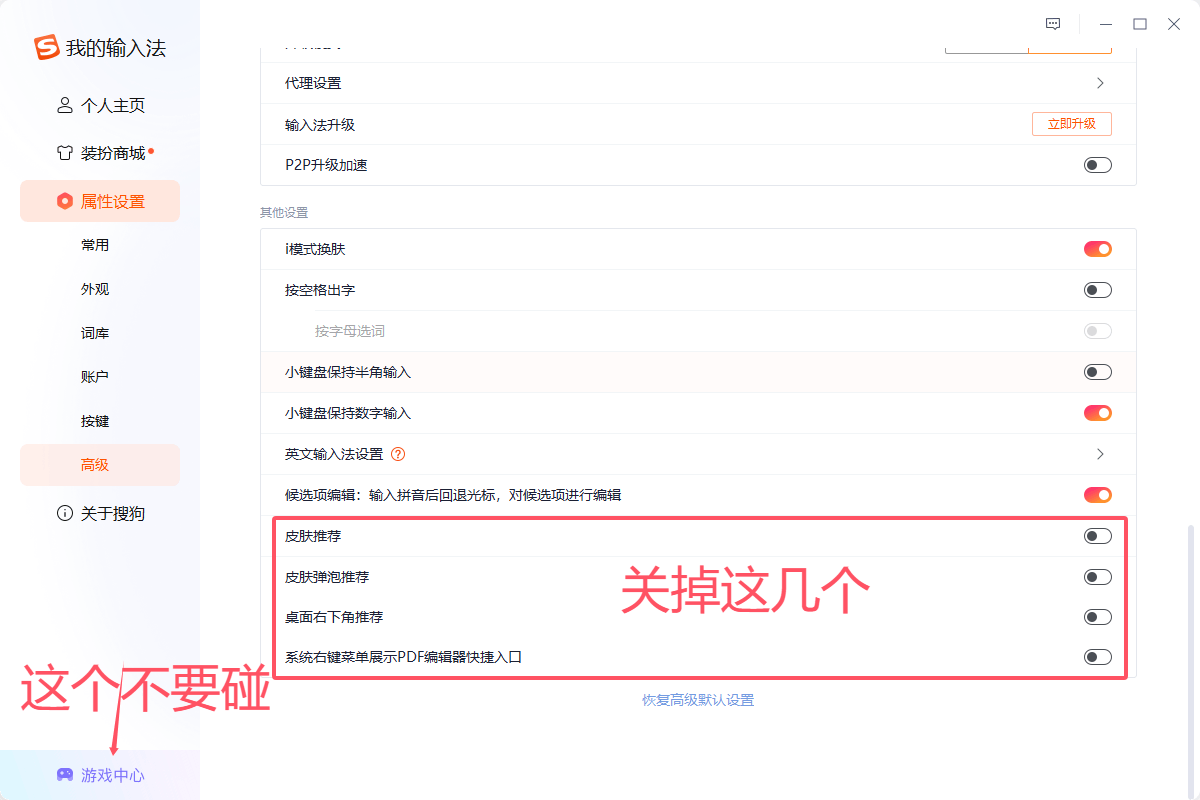Open the feedback message icon in title bar
The image size is (1200, 800).
click(x=1053, y=24)
